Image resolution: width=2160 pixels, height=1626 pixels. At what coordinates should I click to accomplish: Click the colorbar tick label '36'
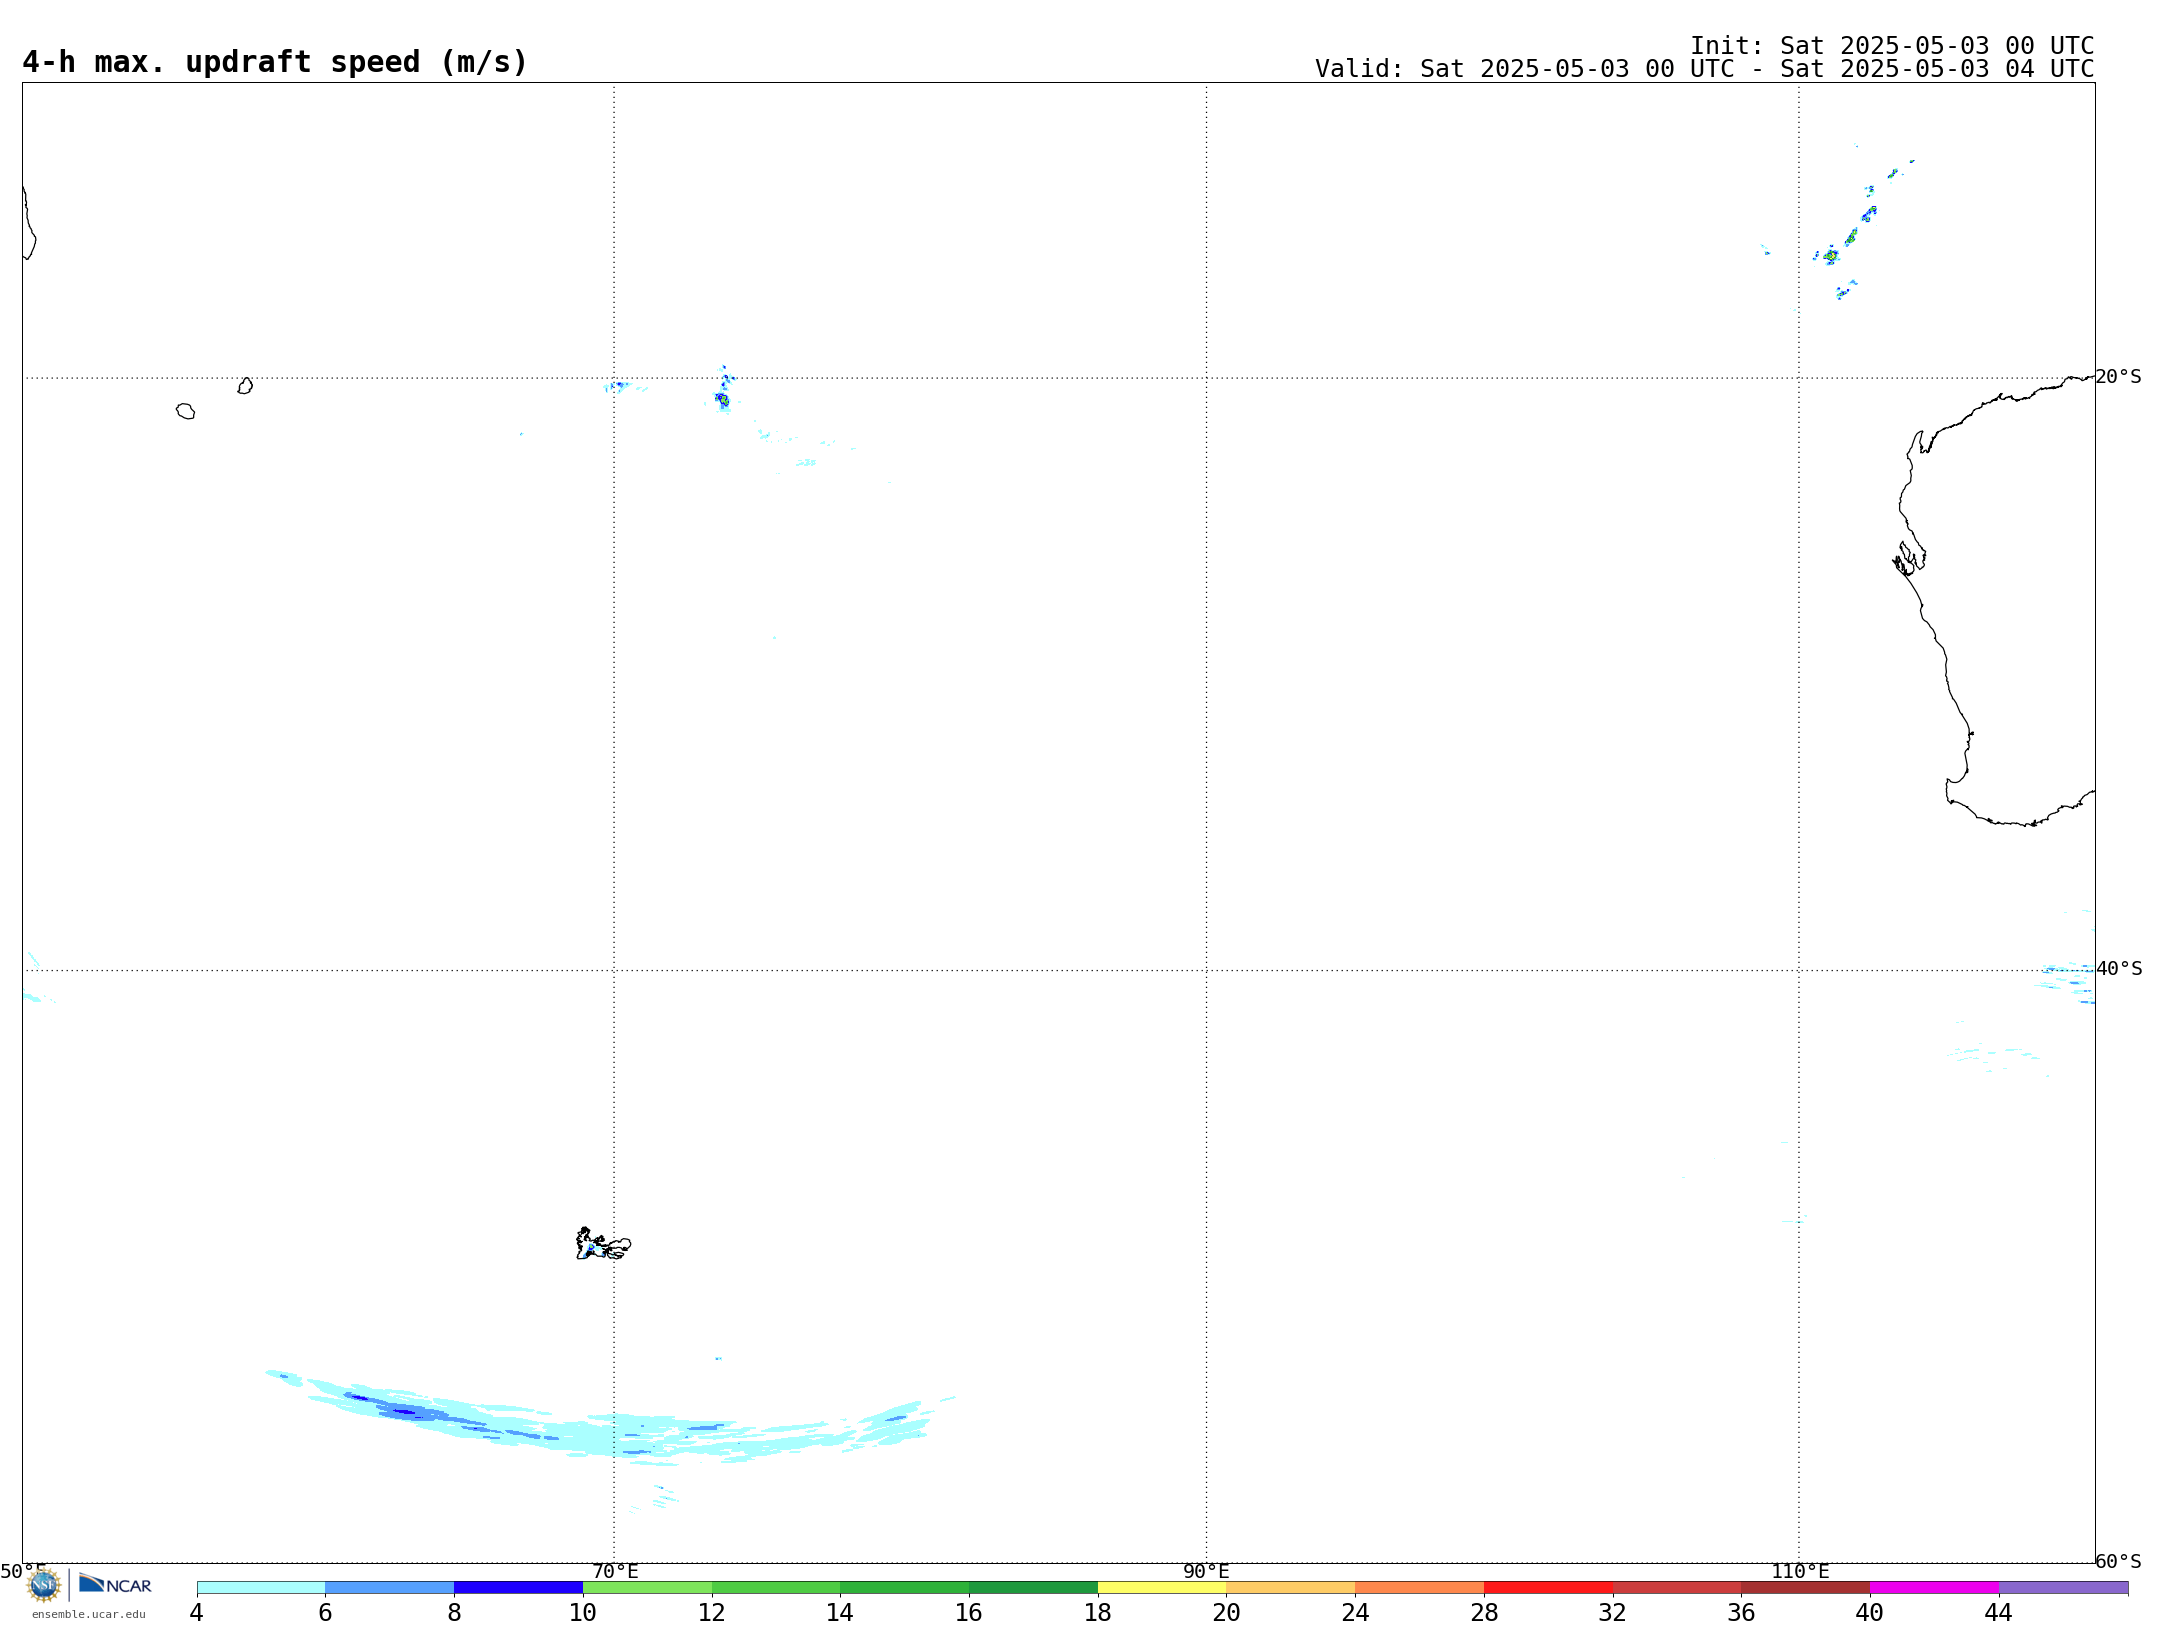[x=1741, y=1612]
